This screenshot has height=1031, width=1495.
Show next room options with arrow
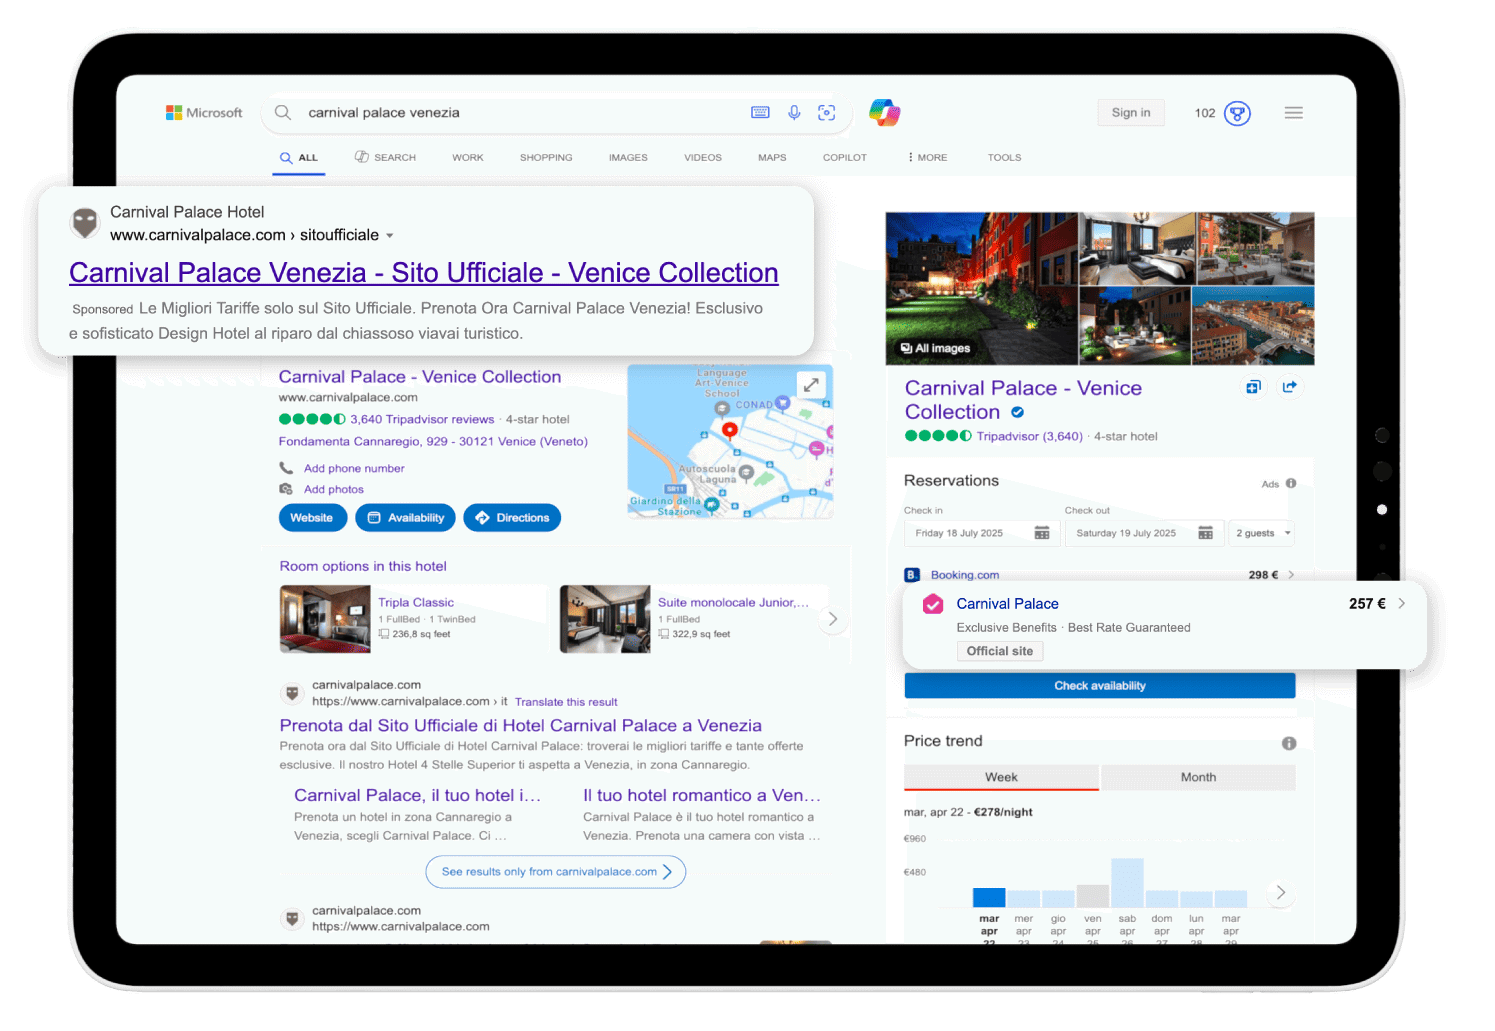[832, 620]
